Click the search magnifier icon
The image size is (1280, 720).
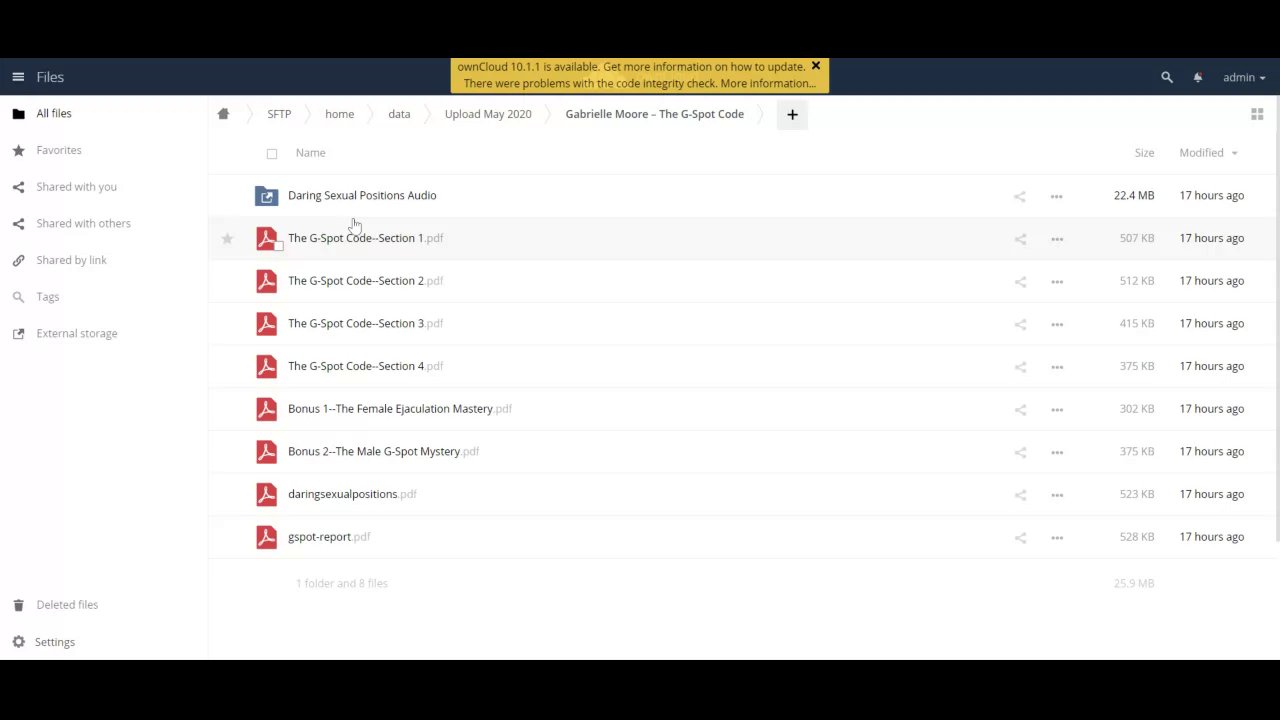tap(1167, 77)
